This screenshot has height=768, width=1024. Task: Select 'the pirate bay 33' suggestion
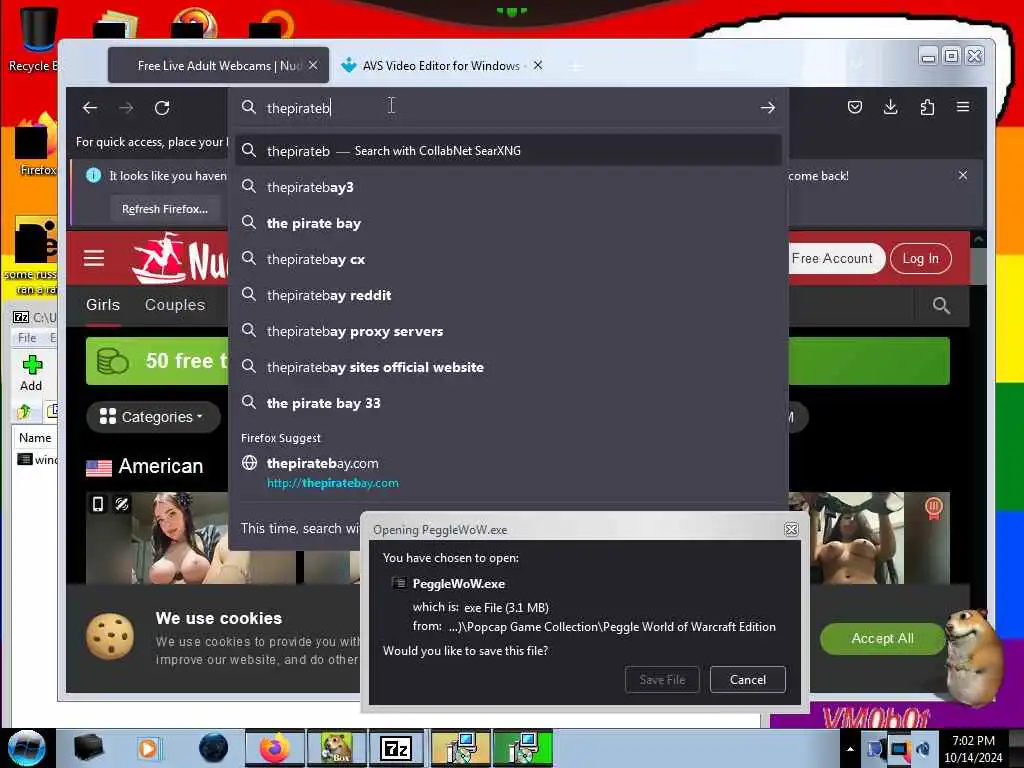[508, 403]
